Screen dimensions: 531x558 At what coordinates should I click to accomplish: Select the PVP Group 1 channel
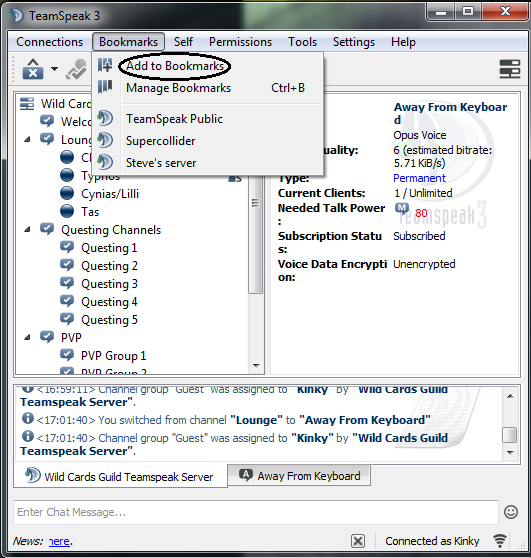[x=114, y=356]
